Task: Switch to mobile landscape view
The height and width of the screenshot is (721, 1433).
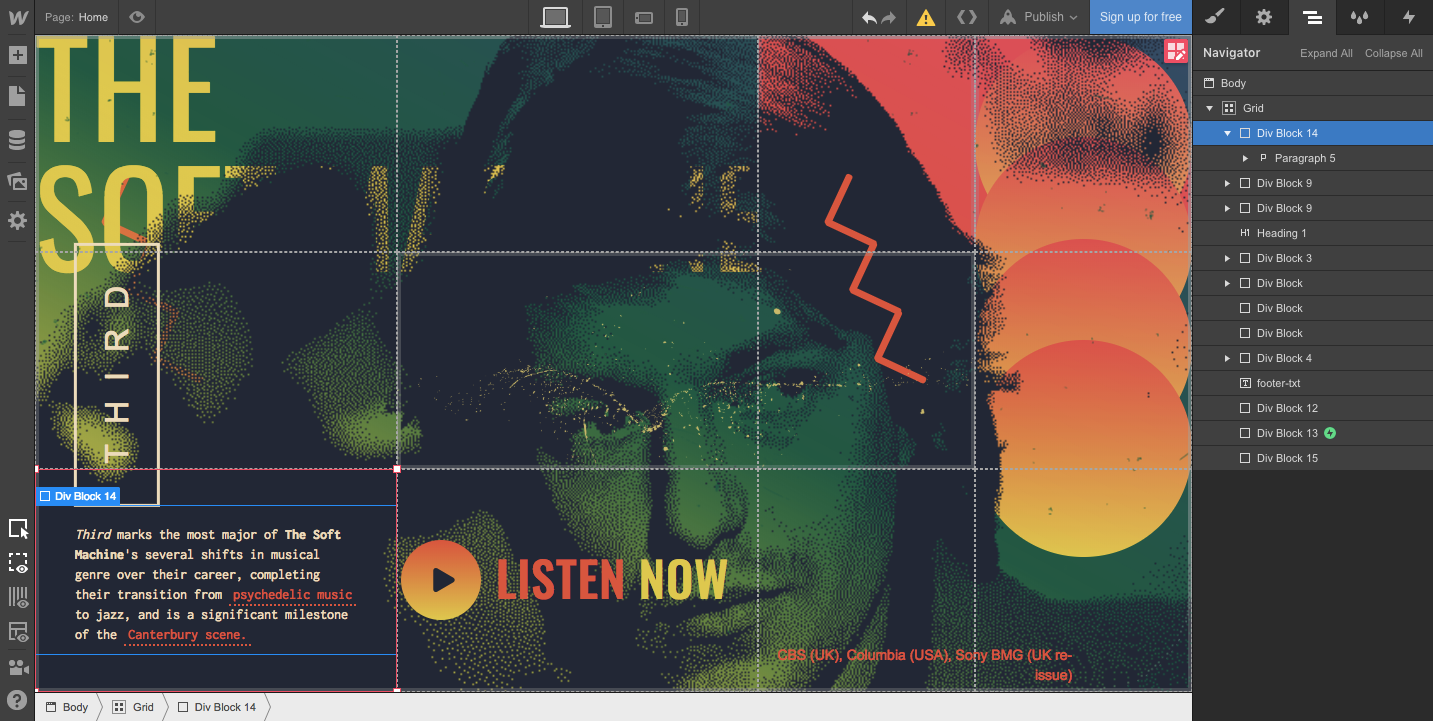Action: pos(643,17)
